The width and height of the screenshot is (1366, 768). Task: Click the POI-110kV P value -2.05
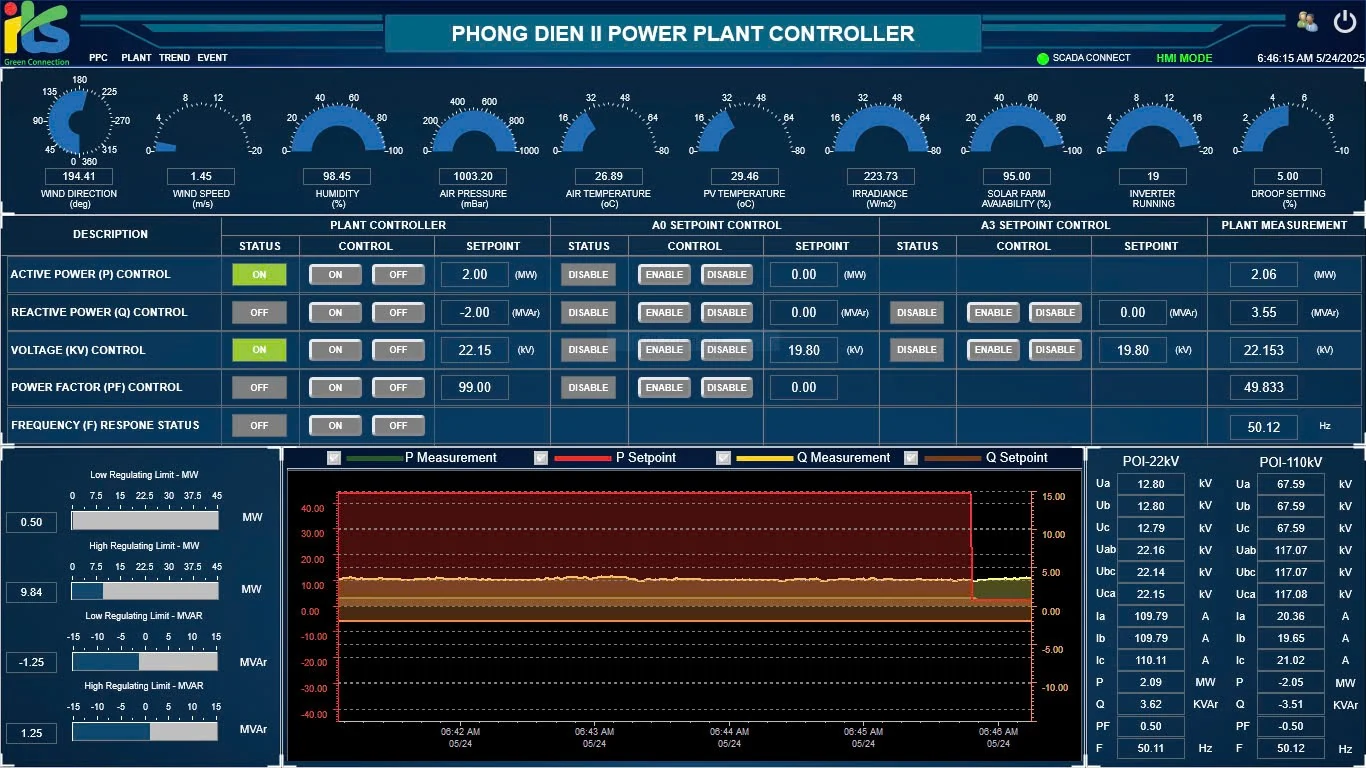coord(1291,682)
